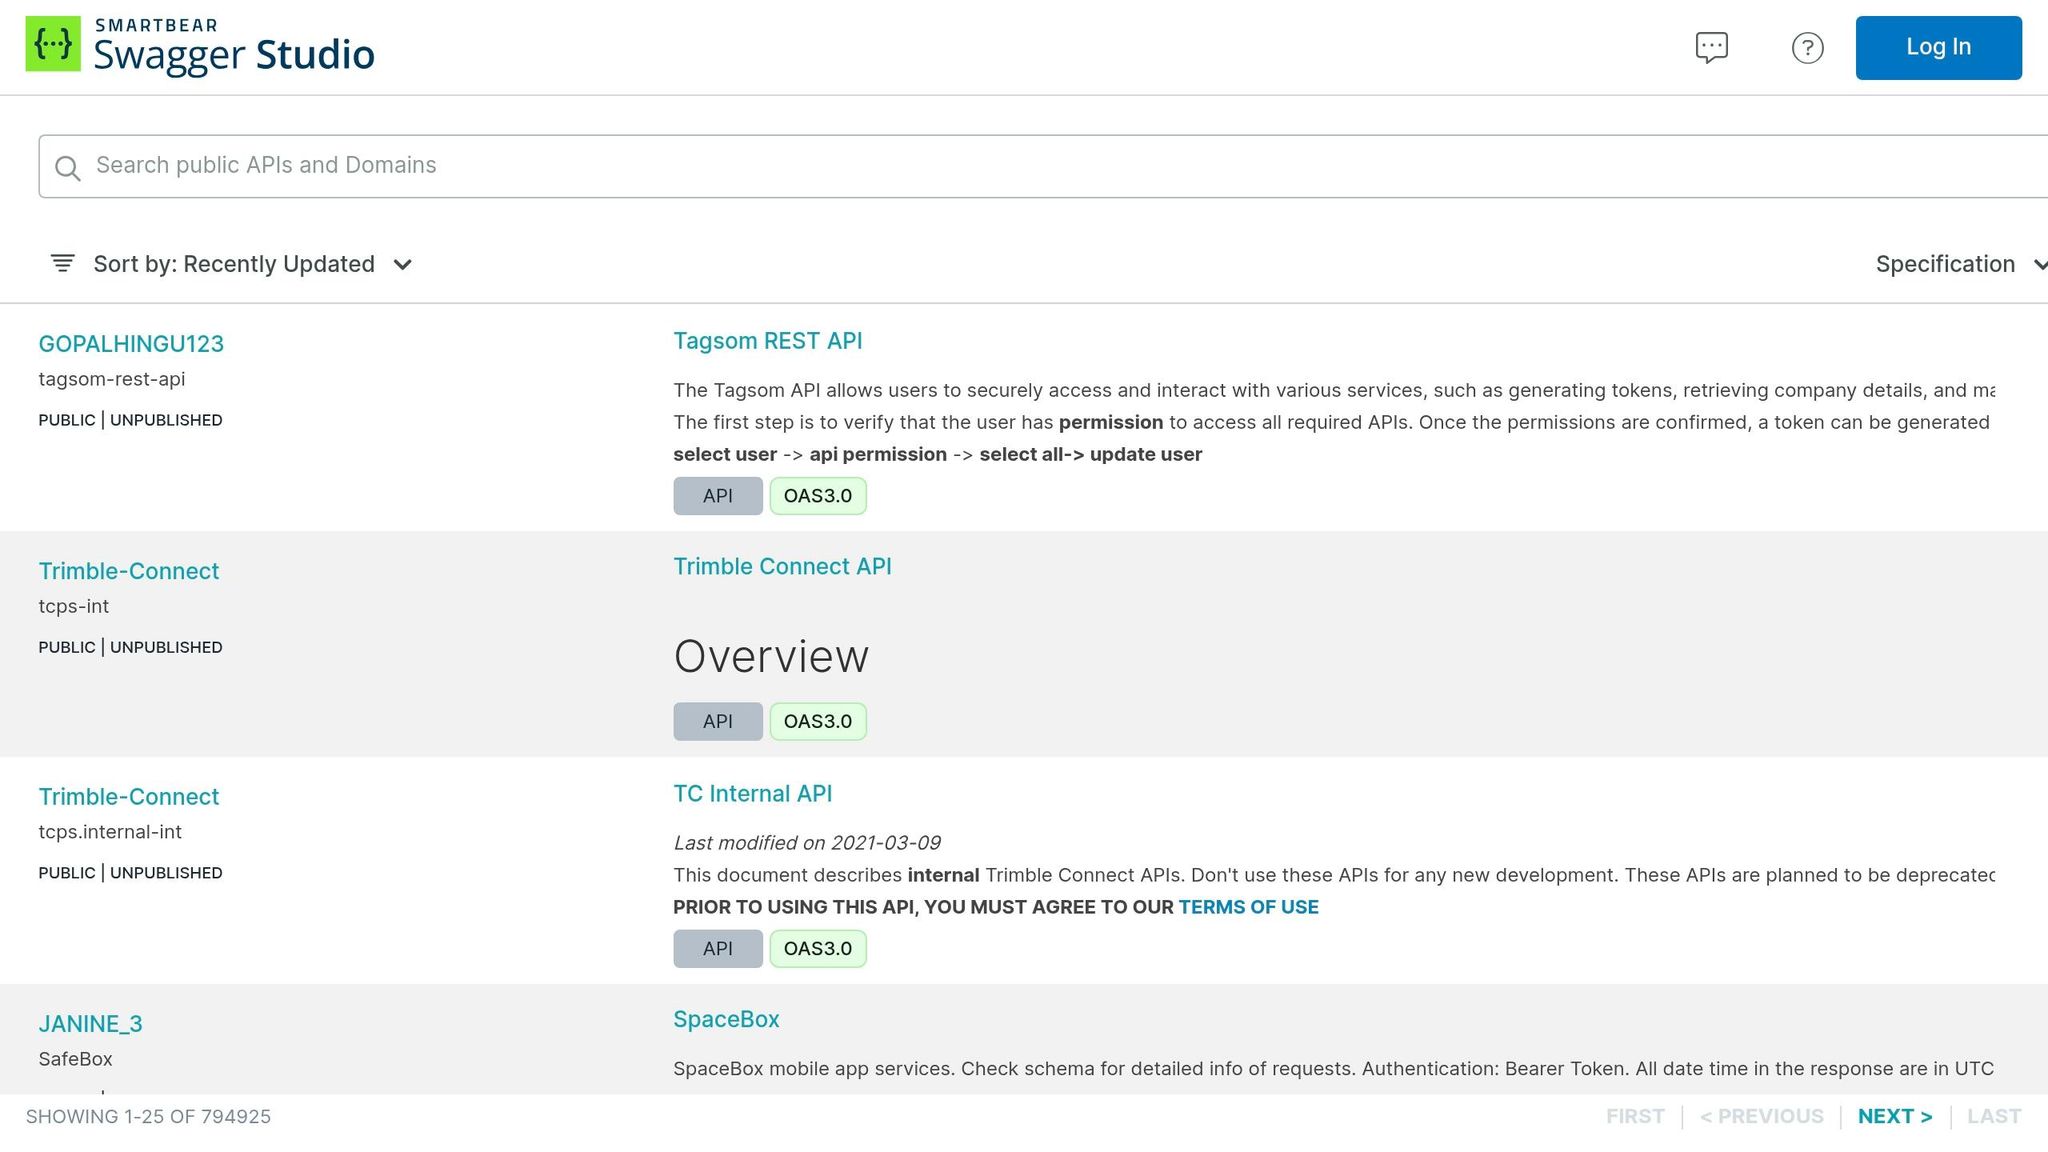Image resolution: width=2048 pixels, height=1152 pixels.
Task: Click API tag on TC Internal API
Action: click(718, 949)
